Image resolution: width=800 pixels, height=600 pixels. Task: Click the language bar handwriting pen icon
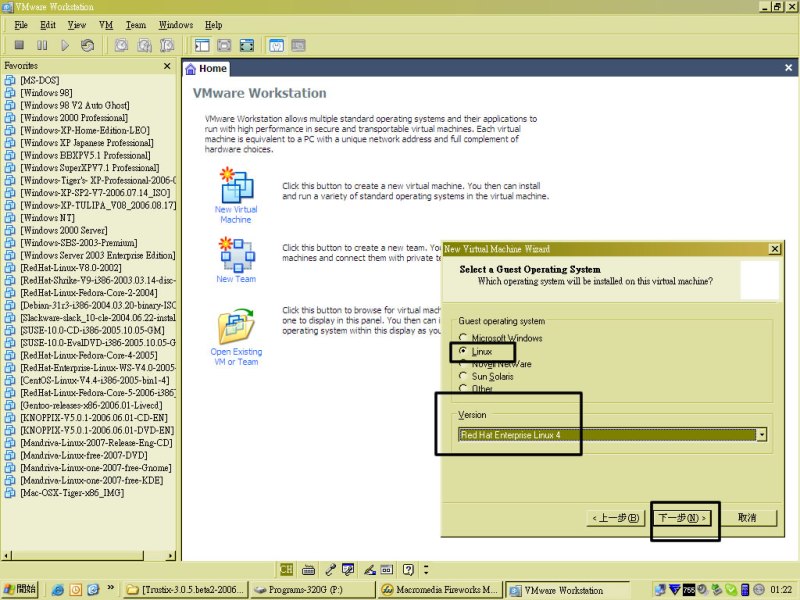tap(369, 569)
